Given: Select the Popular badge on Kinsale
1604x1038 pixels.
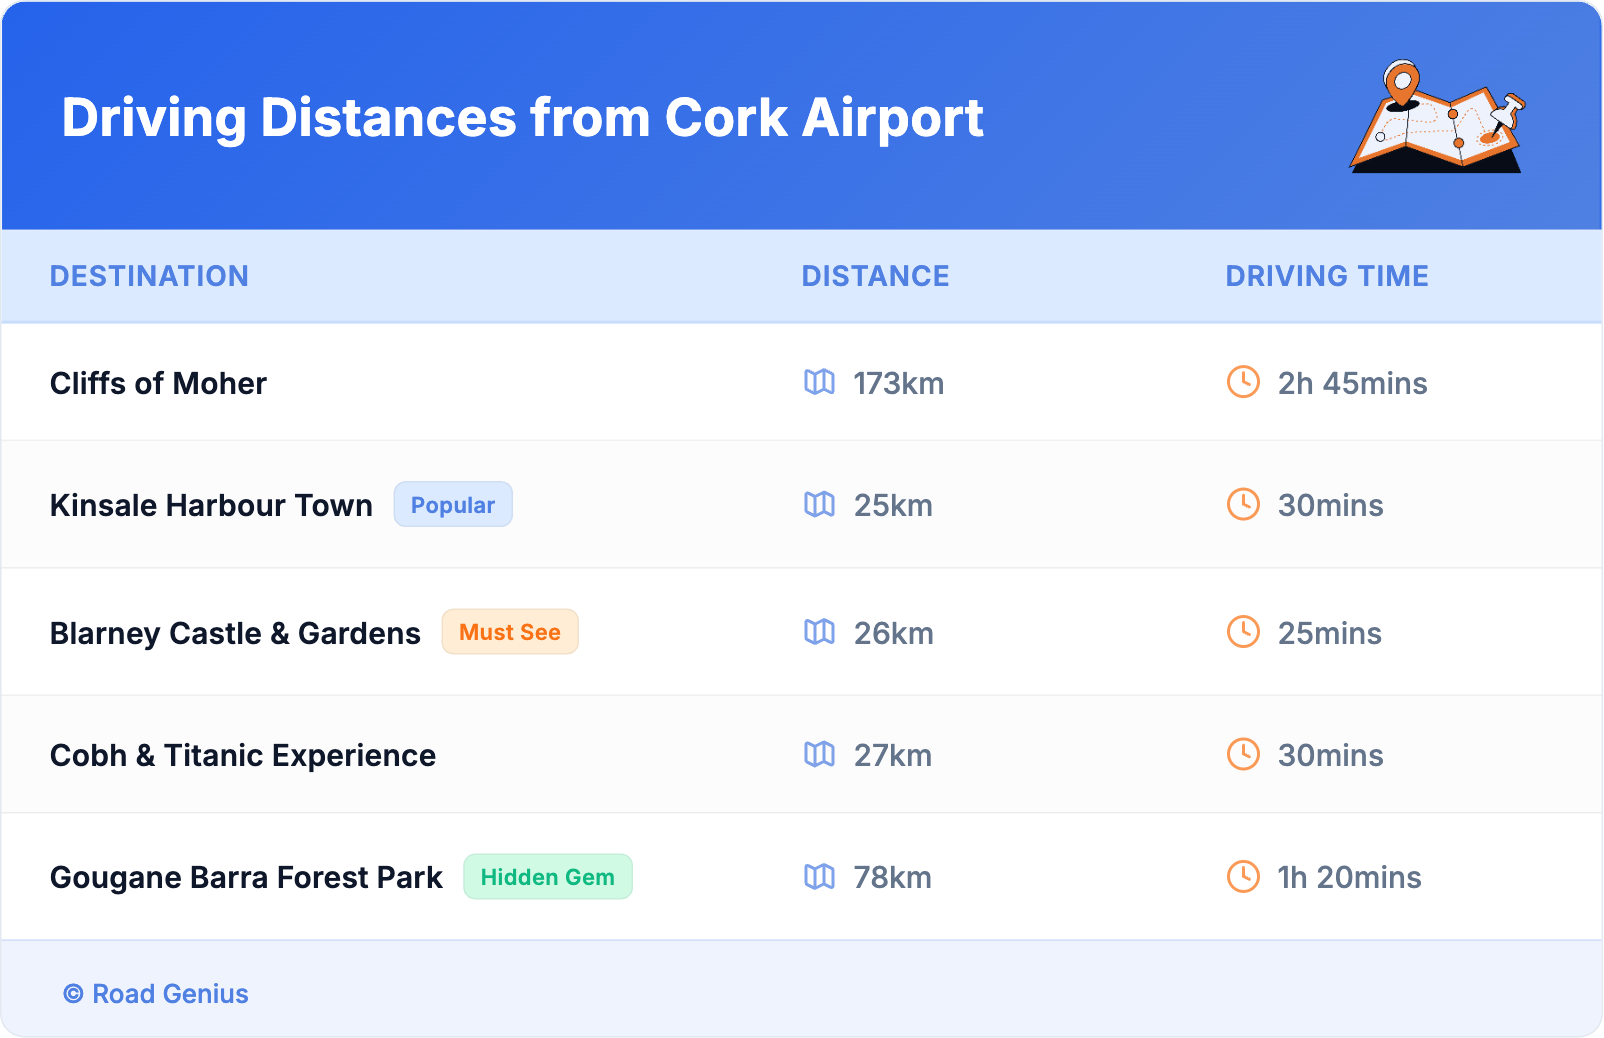Looking at the screenshot, I should click(452, 505).
